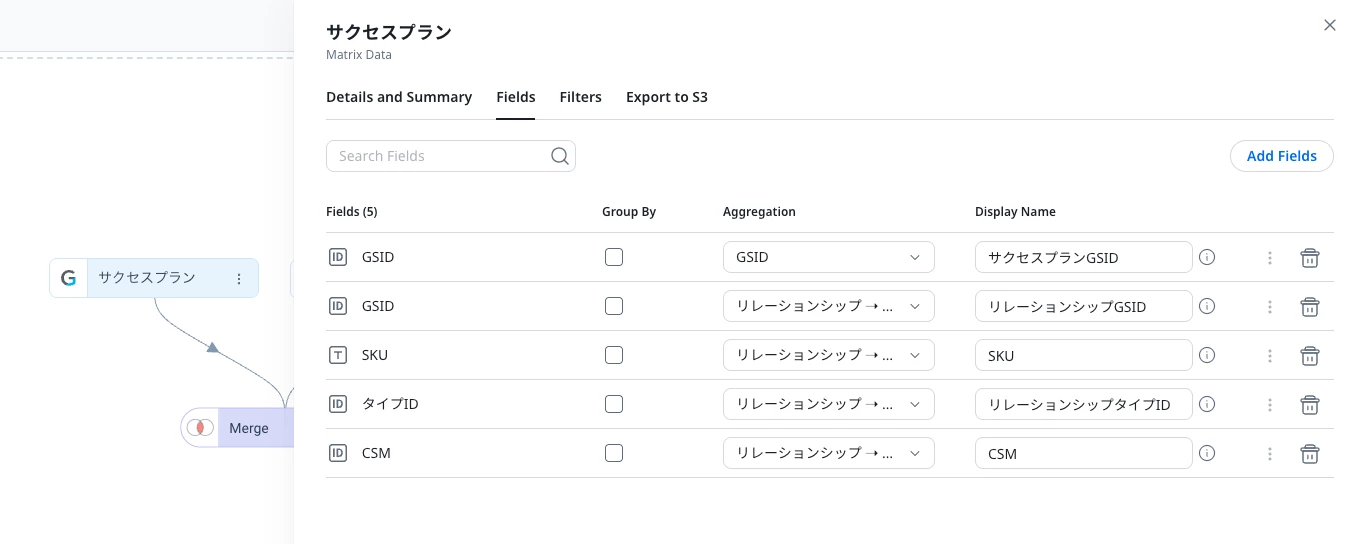This screenshot has width=1358, height=544.
Task: Open aggregation dropdown for CSM row
Action: coord(828,453)
